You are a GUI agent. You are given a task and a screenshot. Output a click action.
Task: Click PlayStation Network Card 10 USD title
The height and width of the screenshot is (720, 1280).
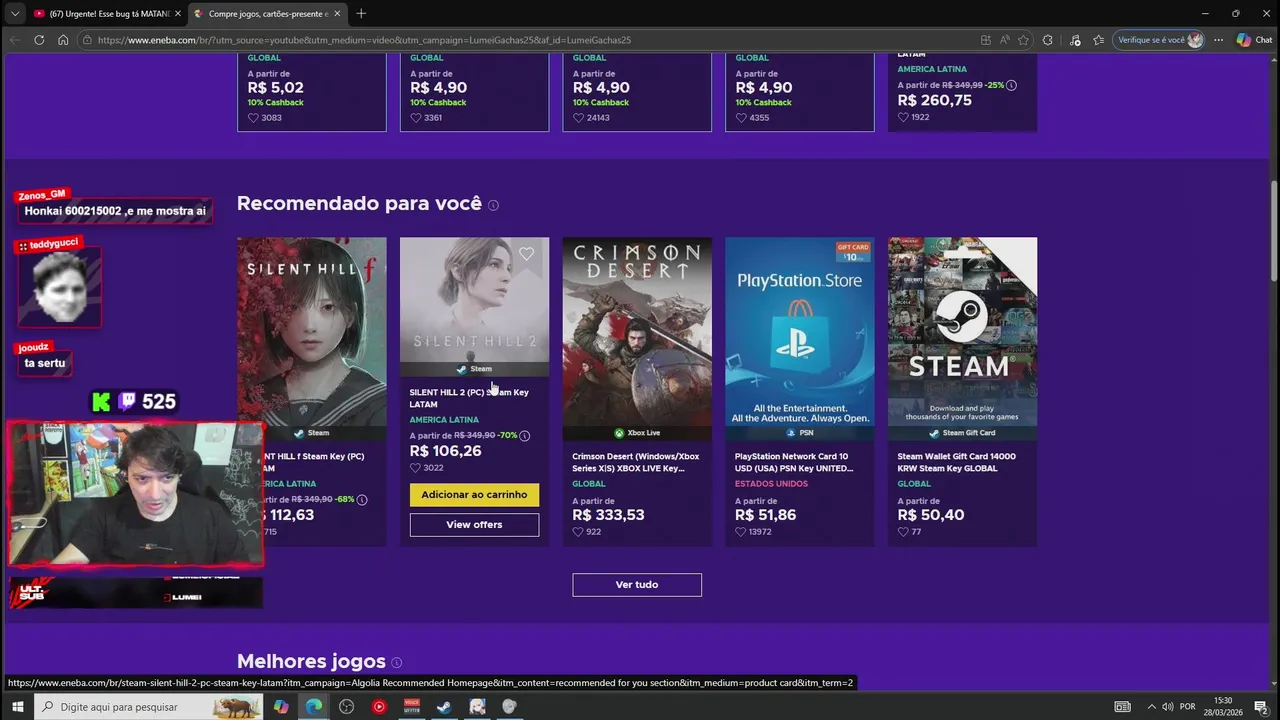click(794, 462)
